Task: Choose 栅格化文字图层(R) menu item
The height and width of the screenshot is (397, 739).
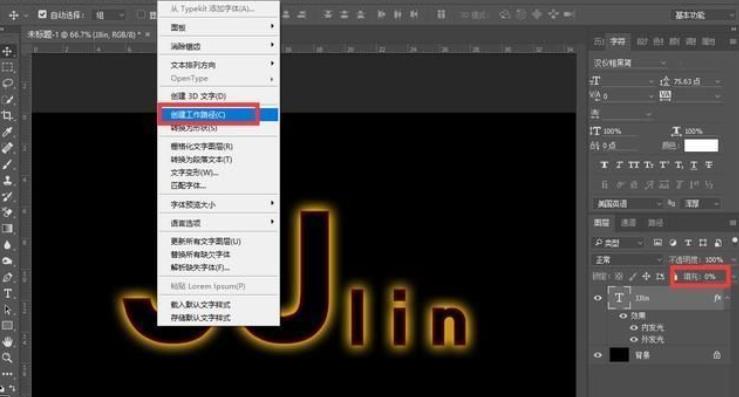Action: pyautogui.click(x=218, y=146)
